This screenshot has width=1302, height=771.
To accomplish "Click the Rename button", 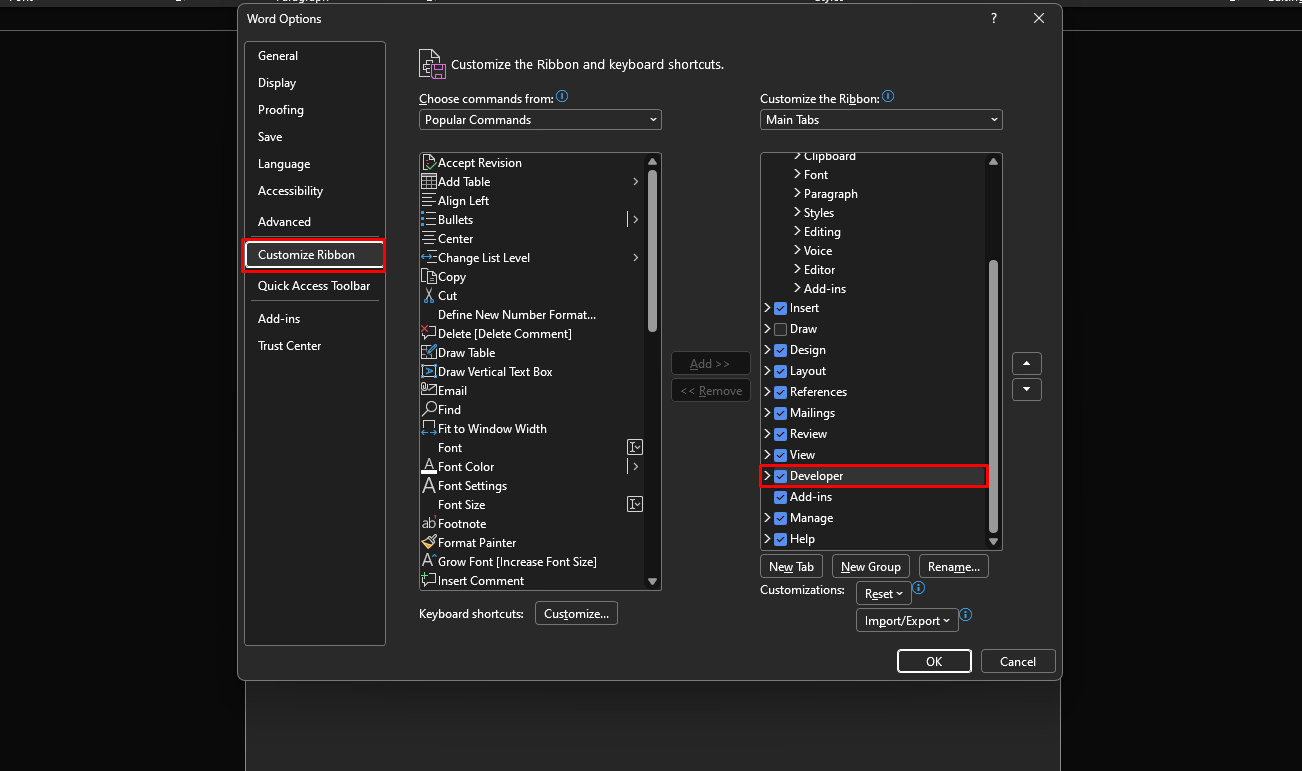I will 953,566.
